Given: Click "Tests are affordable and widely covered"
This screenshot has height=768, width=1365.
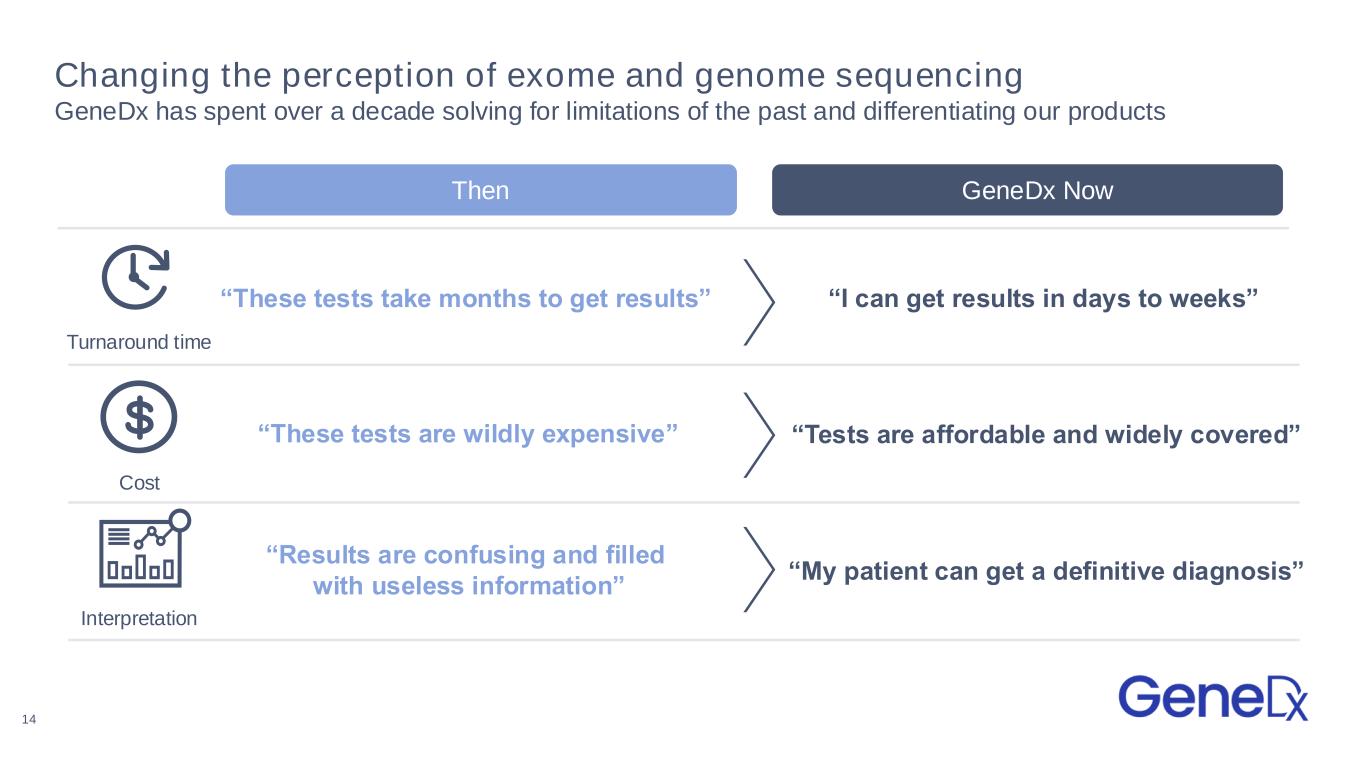Looking at the screenshot, I should coord(1045,435).
